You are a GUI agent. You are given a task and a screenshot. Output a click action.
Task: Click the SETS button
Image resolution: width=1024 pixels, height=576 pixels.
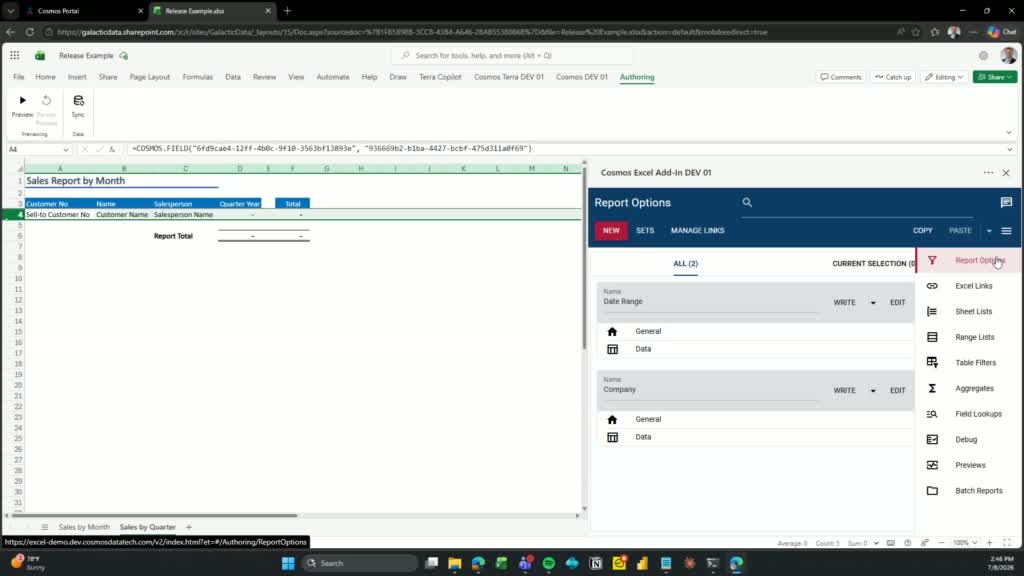pyautogui.click(x=645, y=231)
